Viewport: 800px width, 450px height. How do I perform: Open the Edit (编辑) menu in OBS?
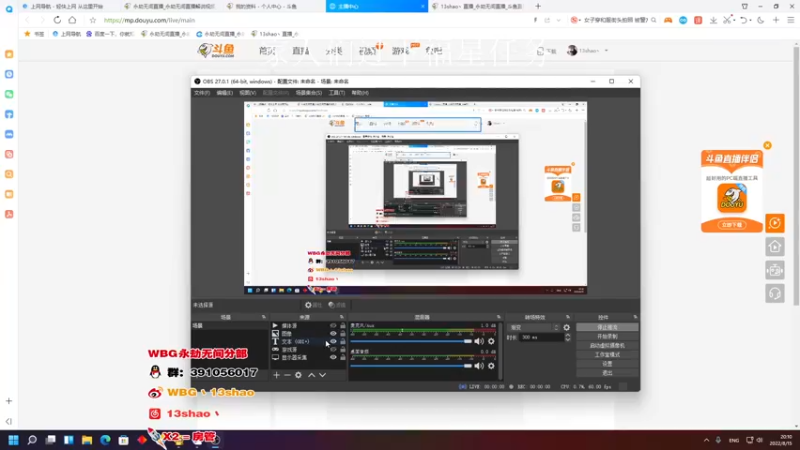tap(224, 93)
